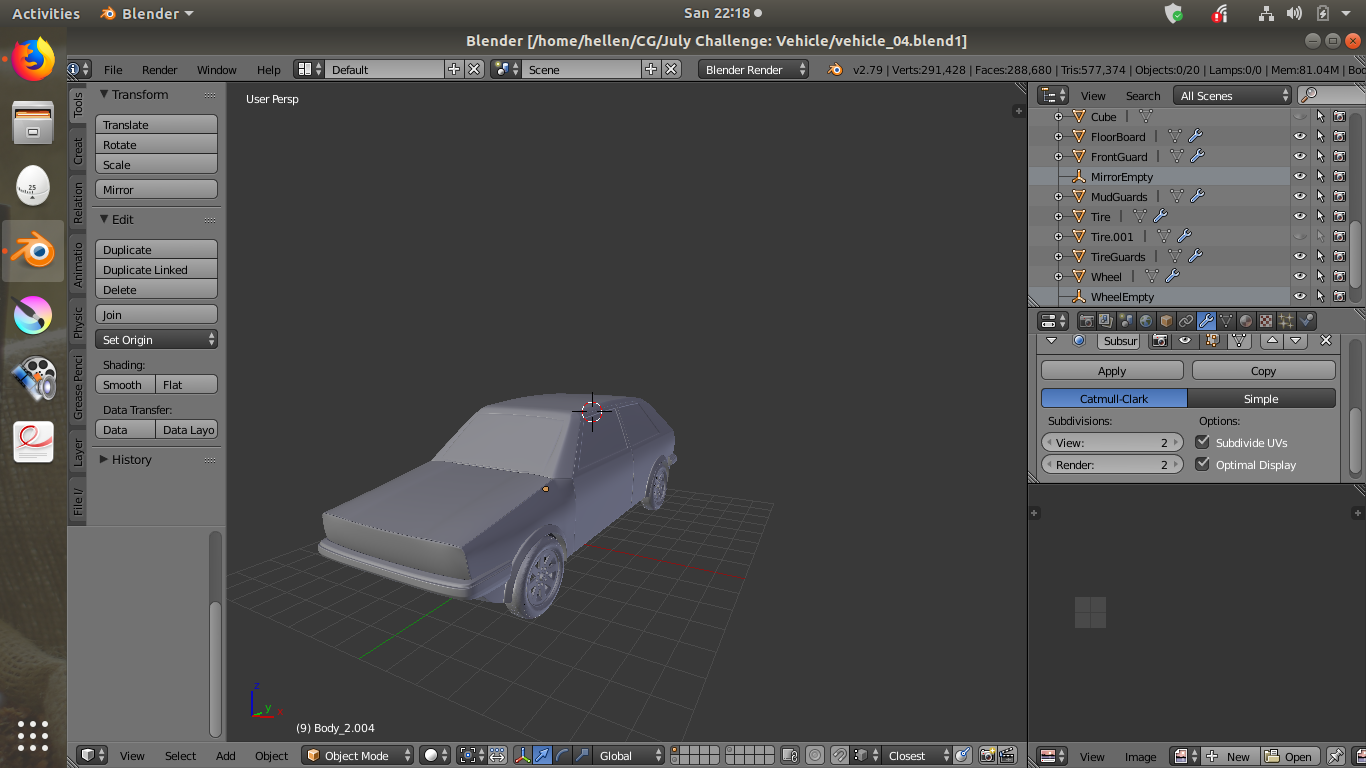Click the FloorBoard wrench modifier icon
1366x768 pixels.
[1196, 136]
